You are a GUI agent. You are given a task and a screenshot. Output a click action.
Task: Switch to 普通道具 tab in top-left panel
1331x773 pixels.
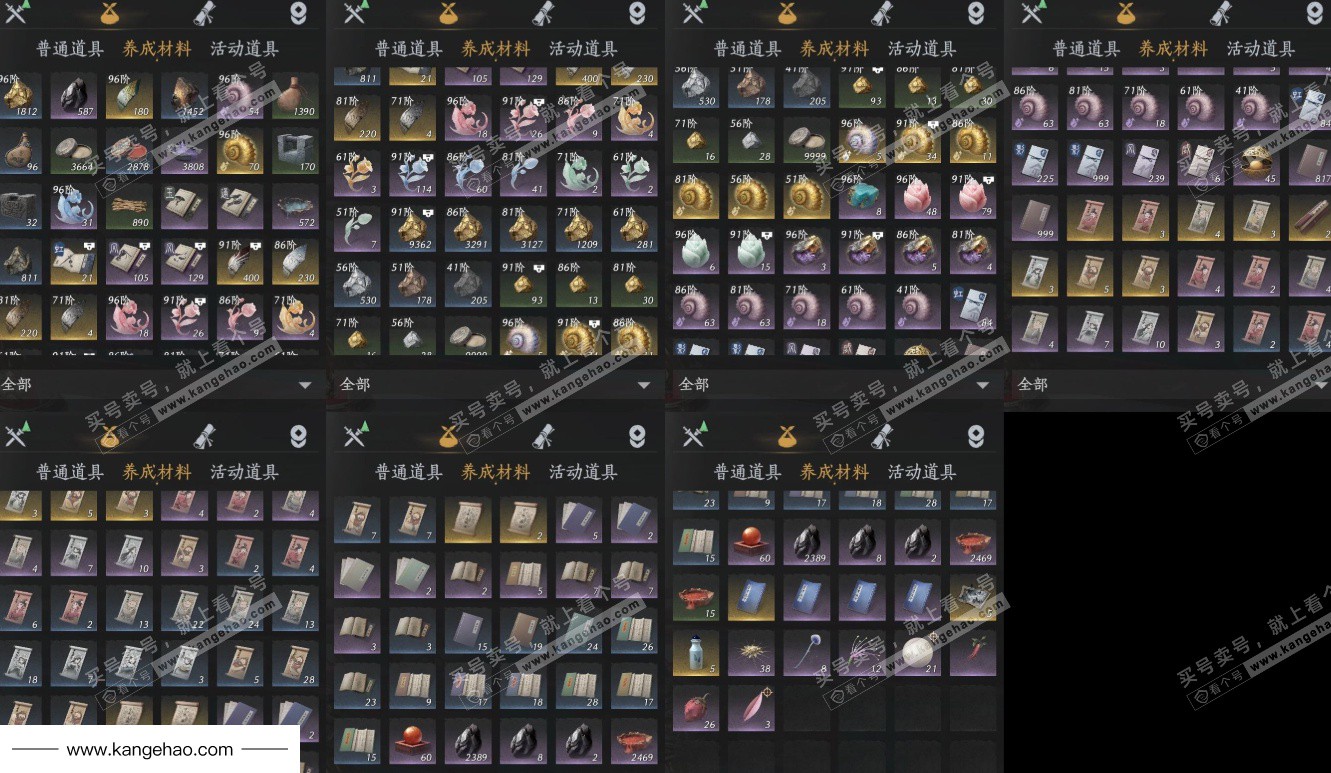point(70,49)
